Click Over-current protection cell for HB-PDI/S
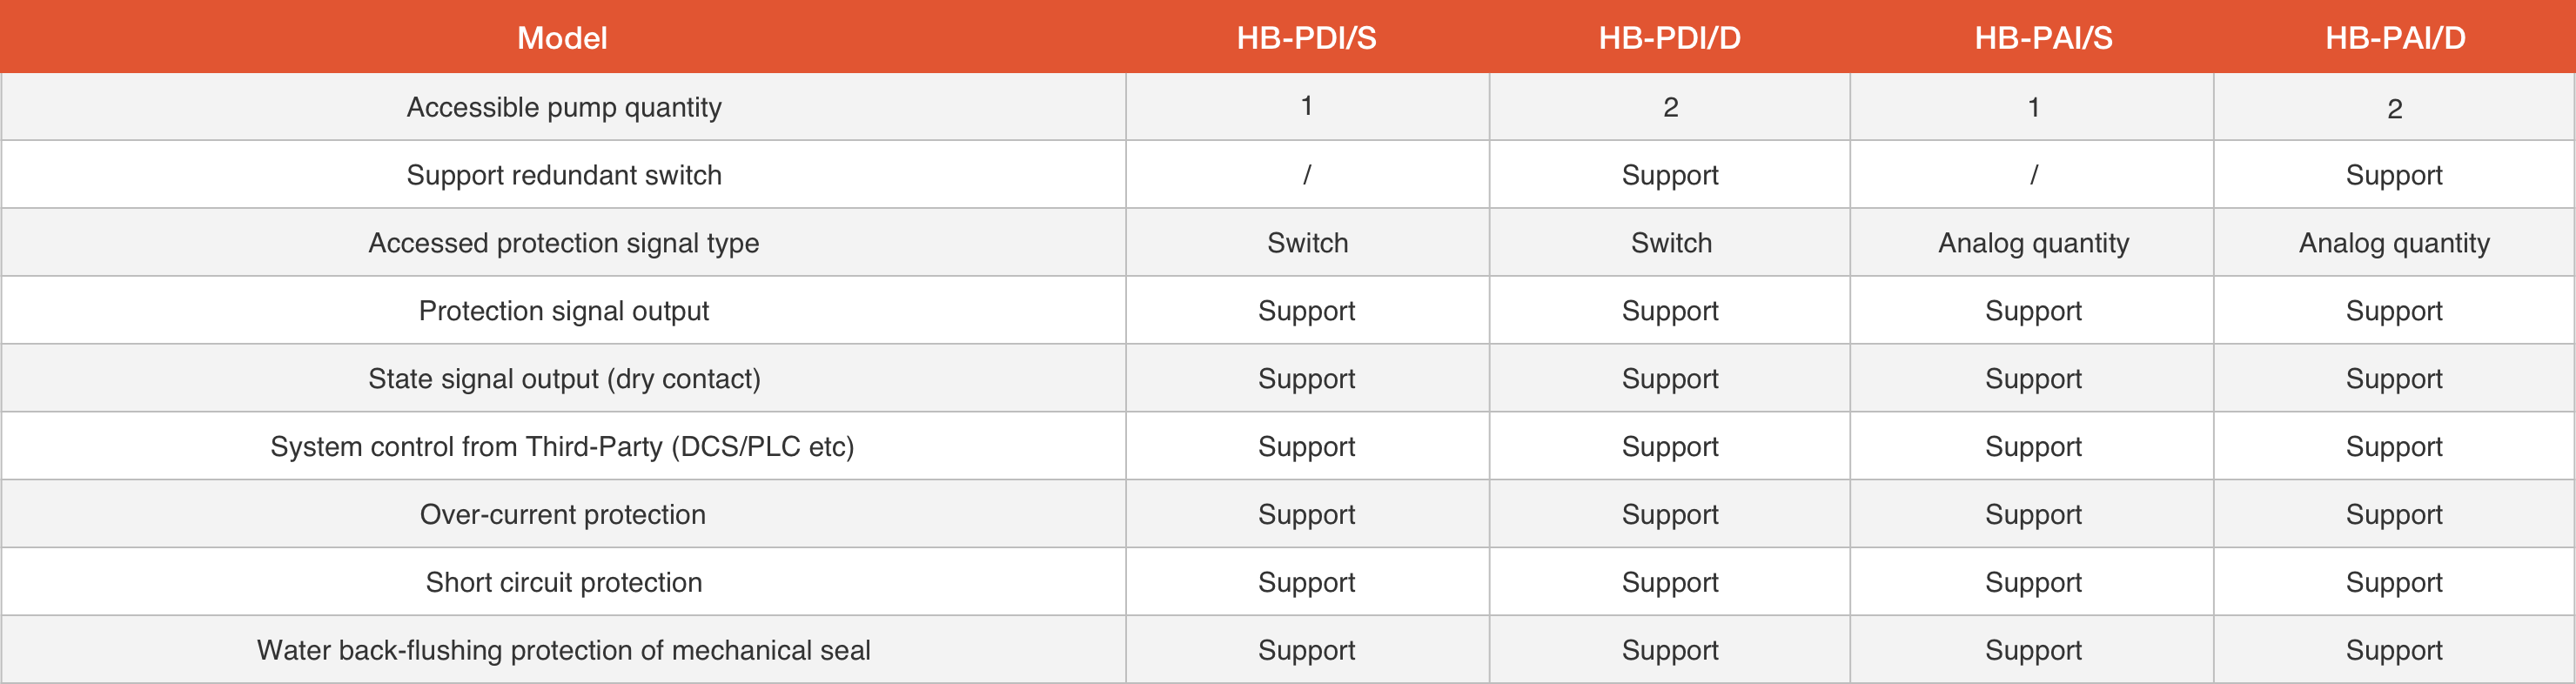 1306,514
